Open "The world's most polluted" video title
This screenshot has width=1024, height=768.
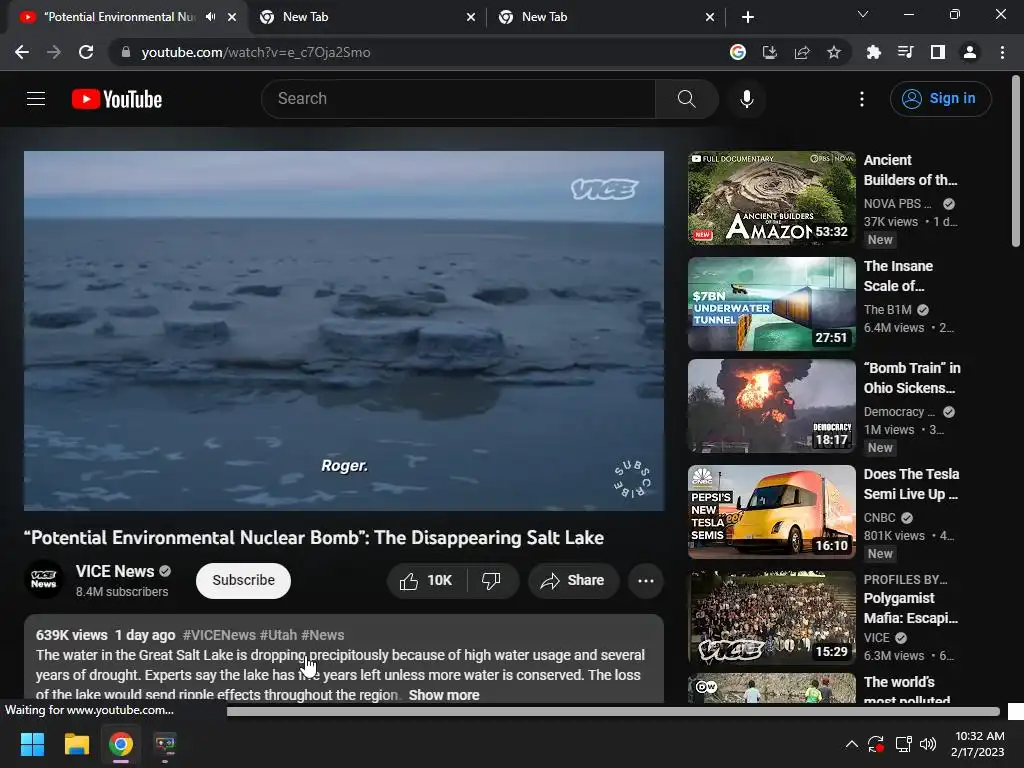906,691
